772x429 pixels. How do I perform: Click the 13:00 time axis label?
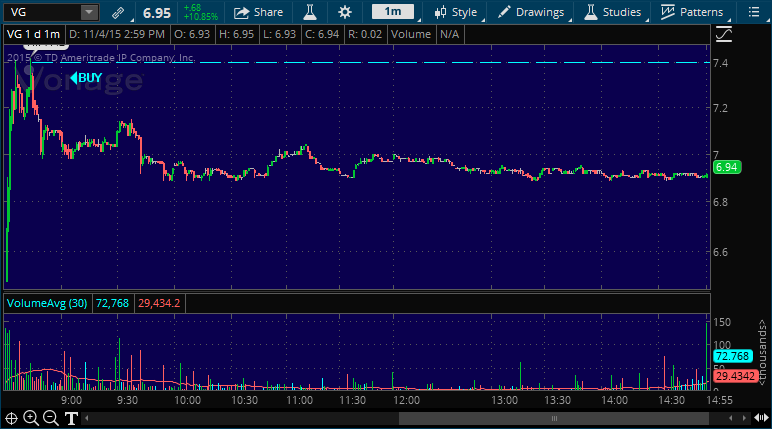point(505,400)
